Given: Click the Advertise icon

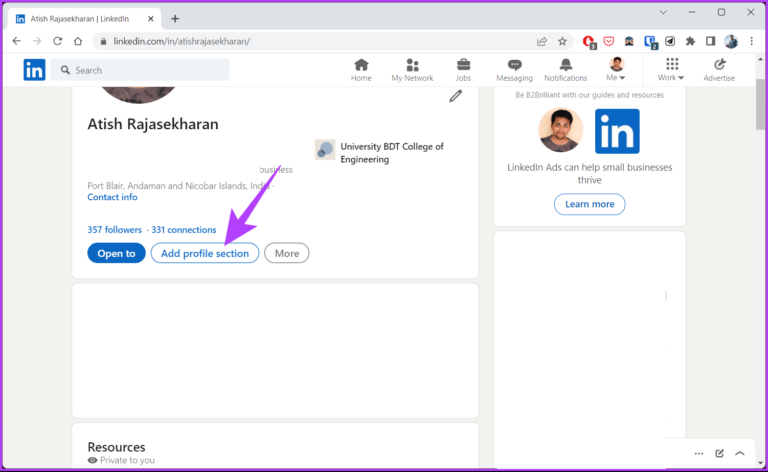Looking at the screenshot, I should (719, 70).
